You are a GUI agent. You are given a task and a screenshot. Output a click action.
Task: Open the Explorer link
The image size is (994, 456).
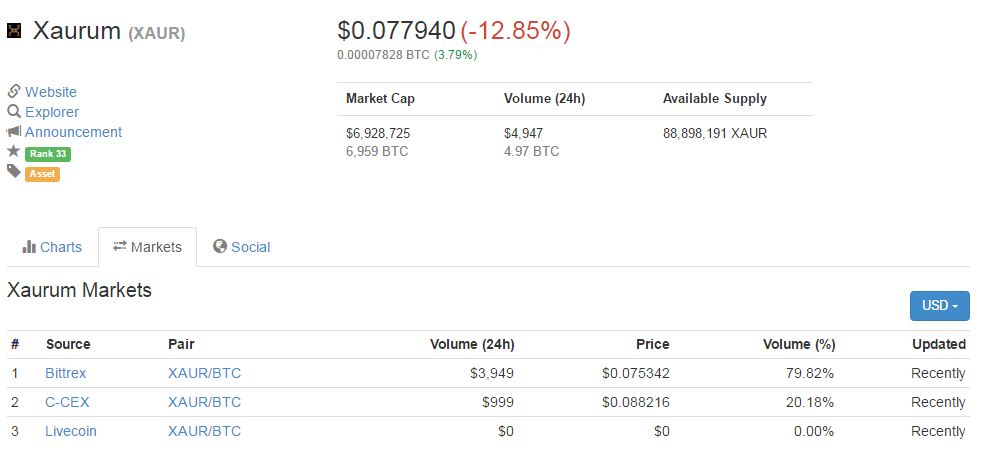(52, 112)
